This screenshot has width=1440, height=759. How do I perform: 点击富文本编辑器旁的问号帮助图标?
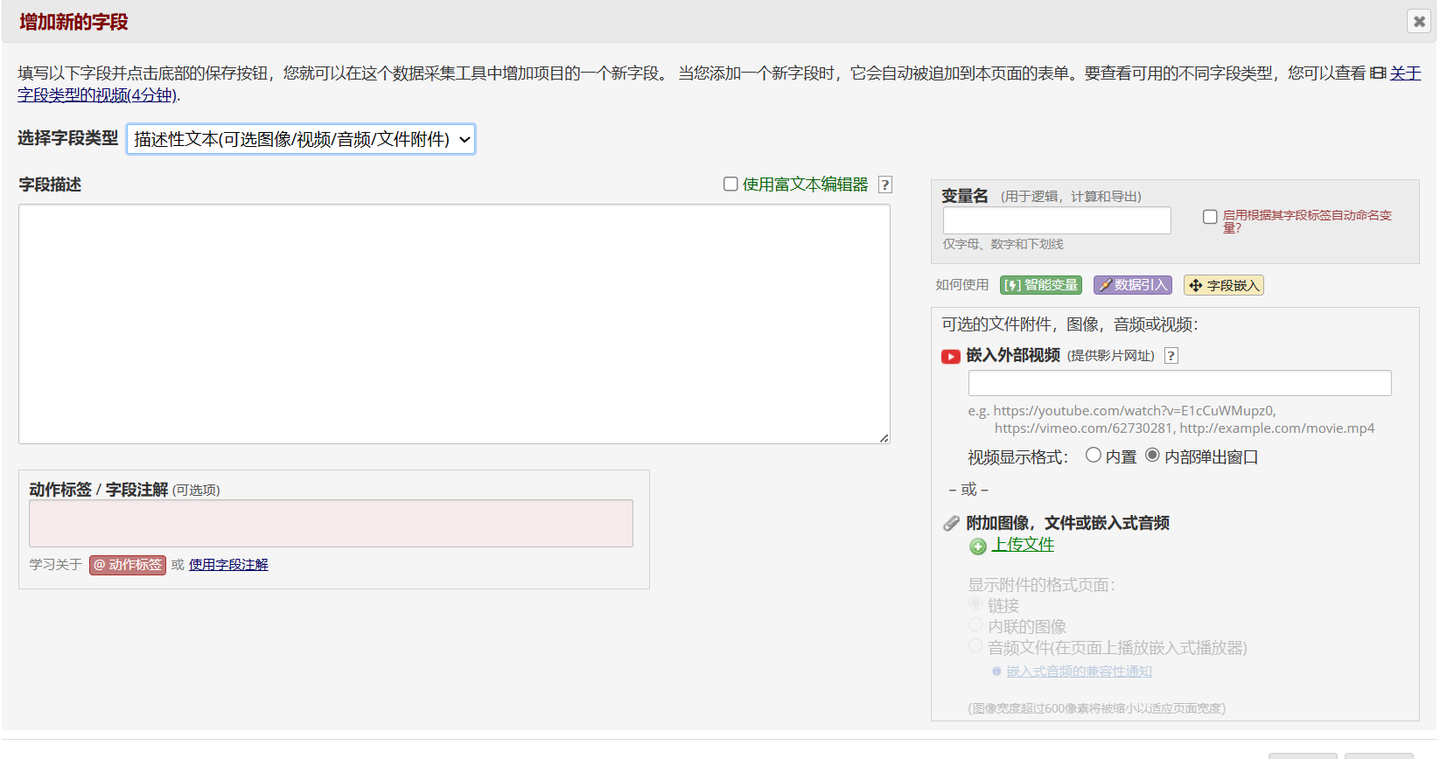point(884,183)
